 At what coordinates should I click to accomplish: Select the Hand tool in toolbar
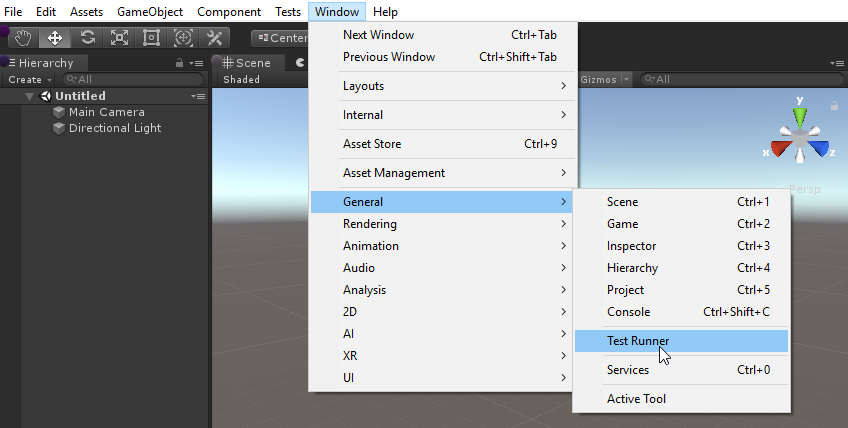pos(23,38)
